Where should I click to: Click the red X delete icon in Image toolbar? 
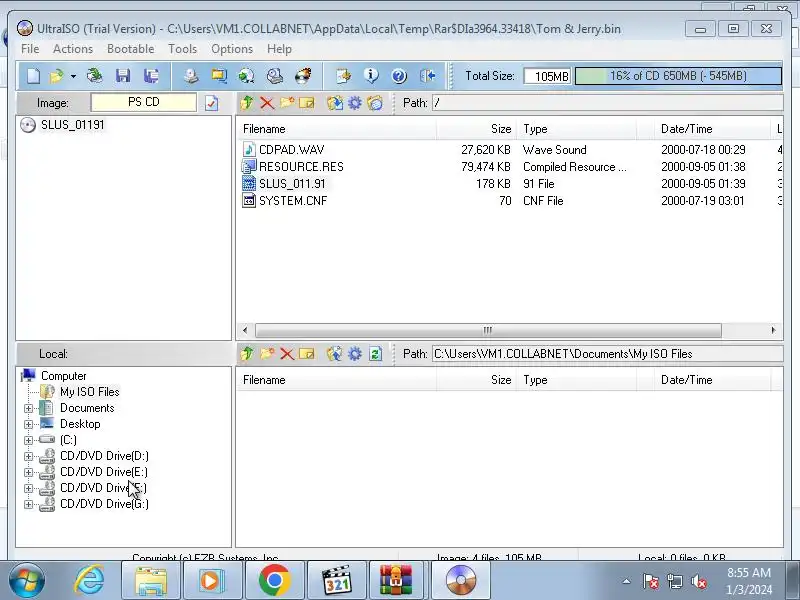pos(267,103)
